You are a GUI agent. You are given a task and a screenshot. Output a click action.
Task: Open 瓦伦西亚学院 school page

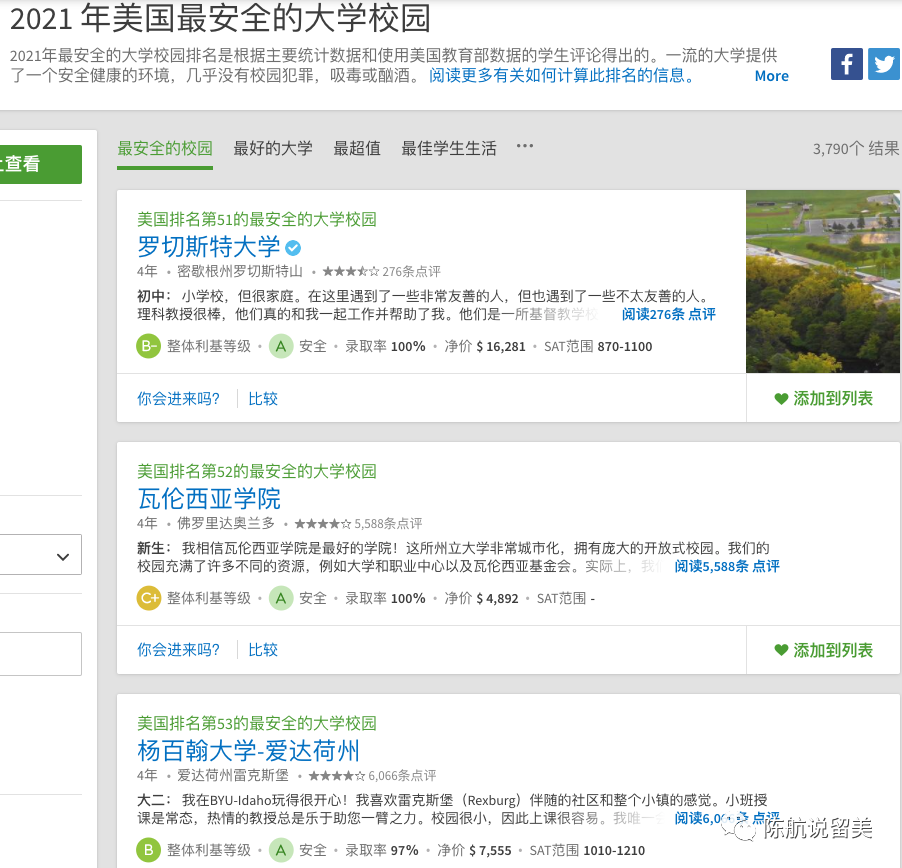click(x=208, y=499)
